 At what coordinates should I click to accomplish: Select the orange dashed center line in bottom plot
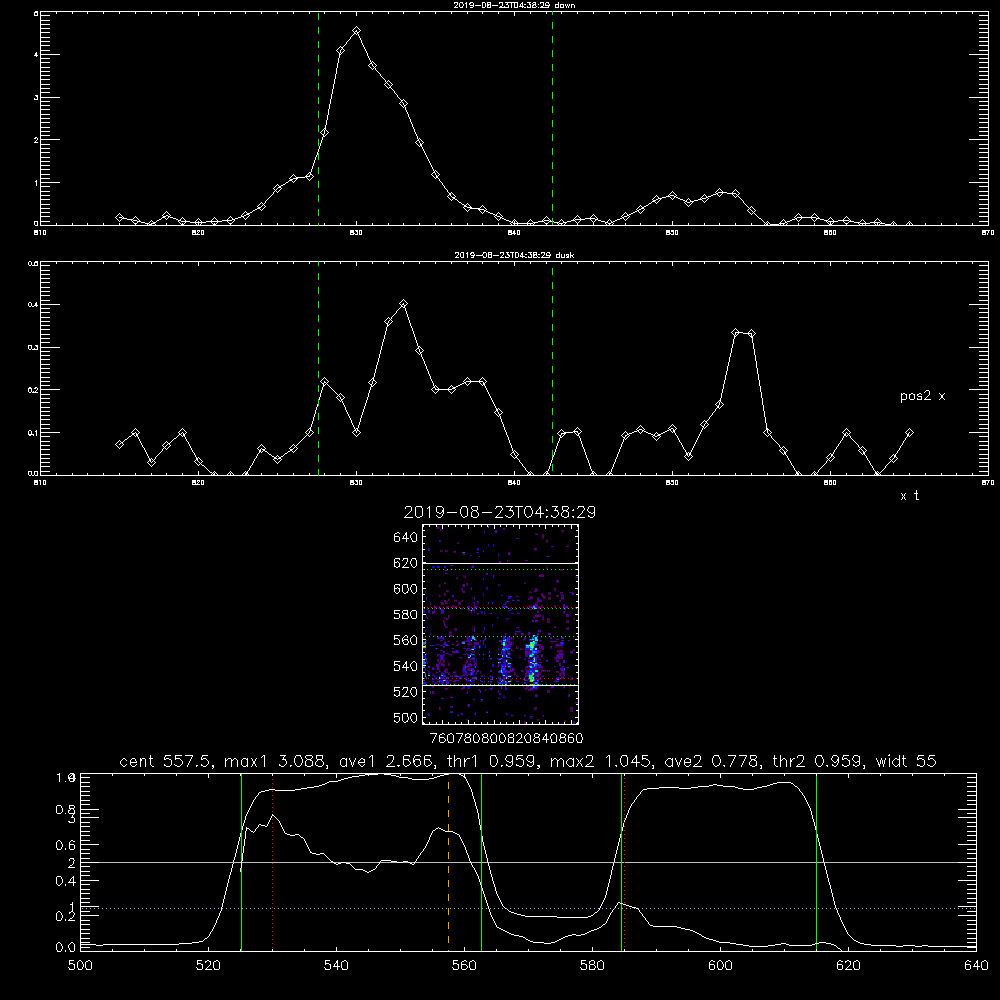(x=448, y=861)
